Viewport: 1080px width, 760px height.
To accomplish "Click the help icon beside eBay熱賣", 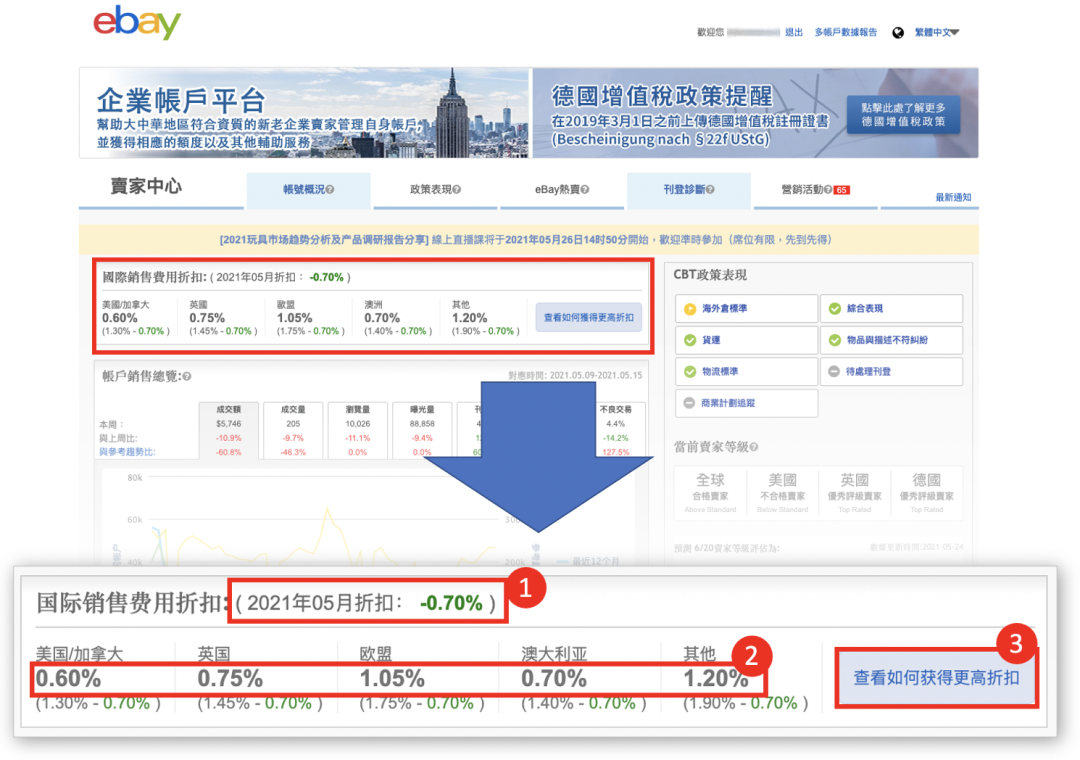I will coord(585,189).
